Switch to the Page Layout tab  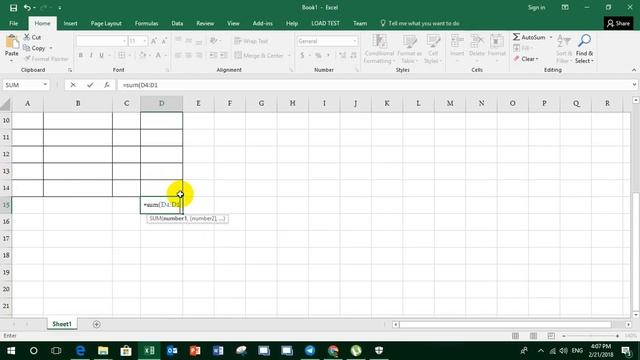pos(106,23)
